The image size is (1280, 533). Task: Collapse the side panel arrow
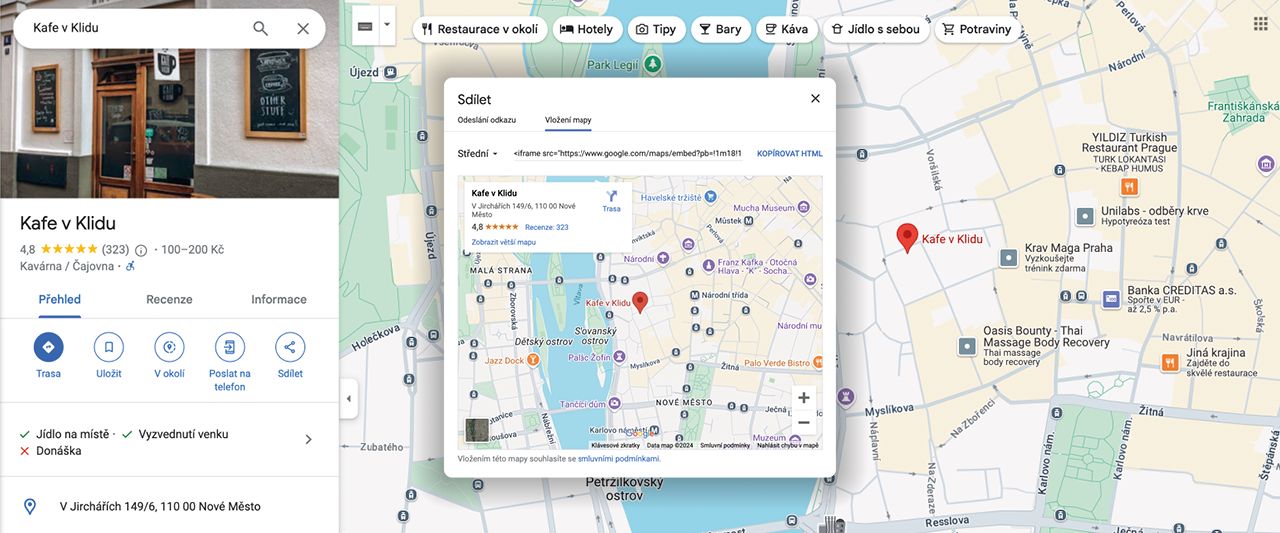348,399
